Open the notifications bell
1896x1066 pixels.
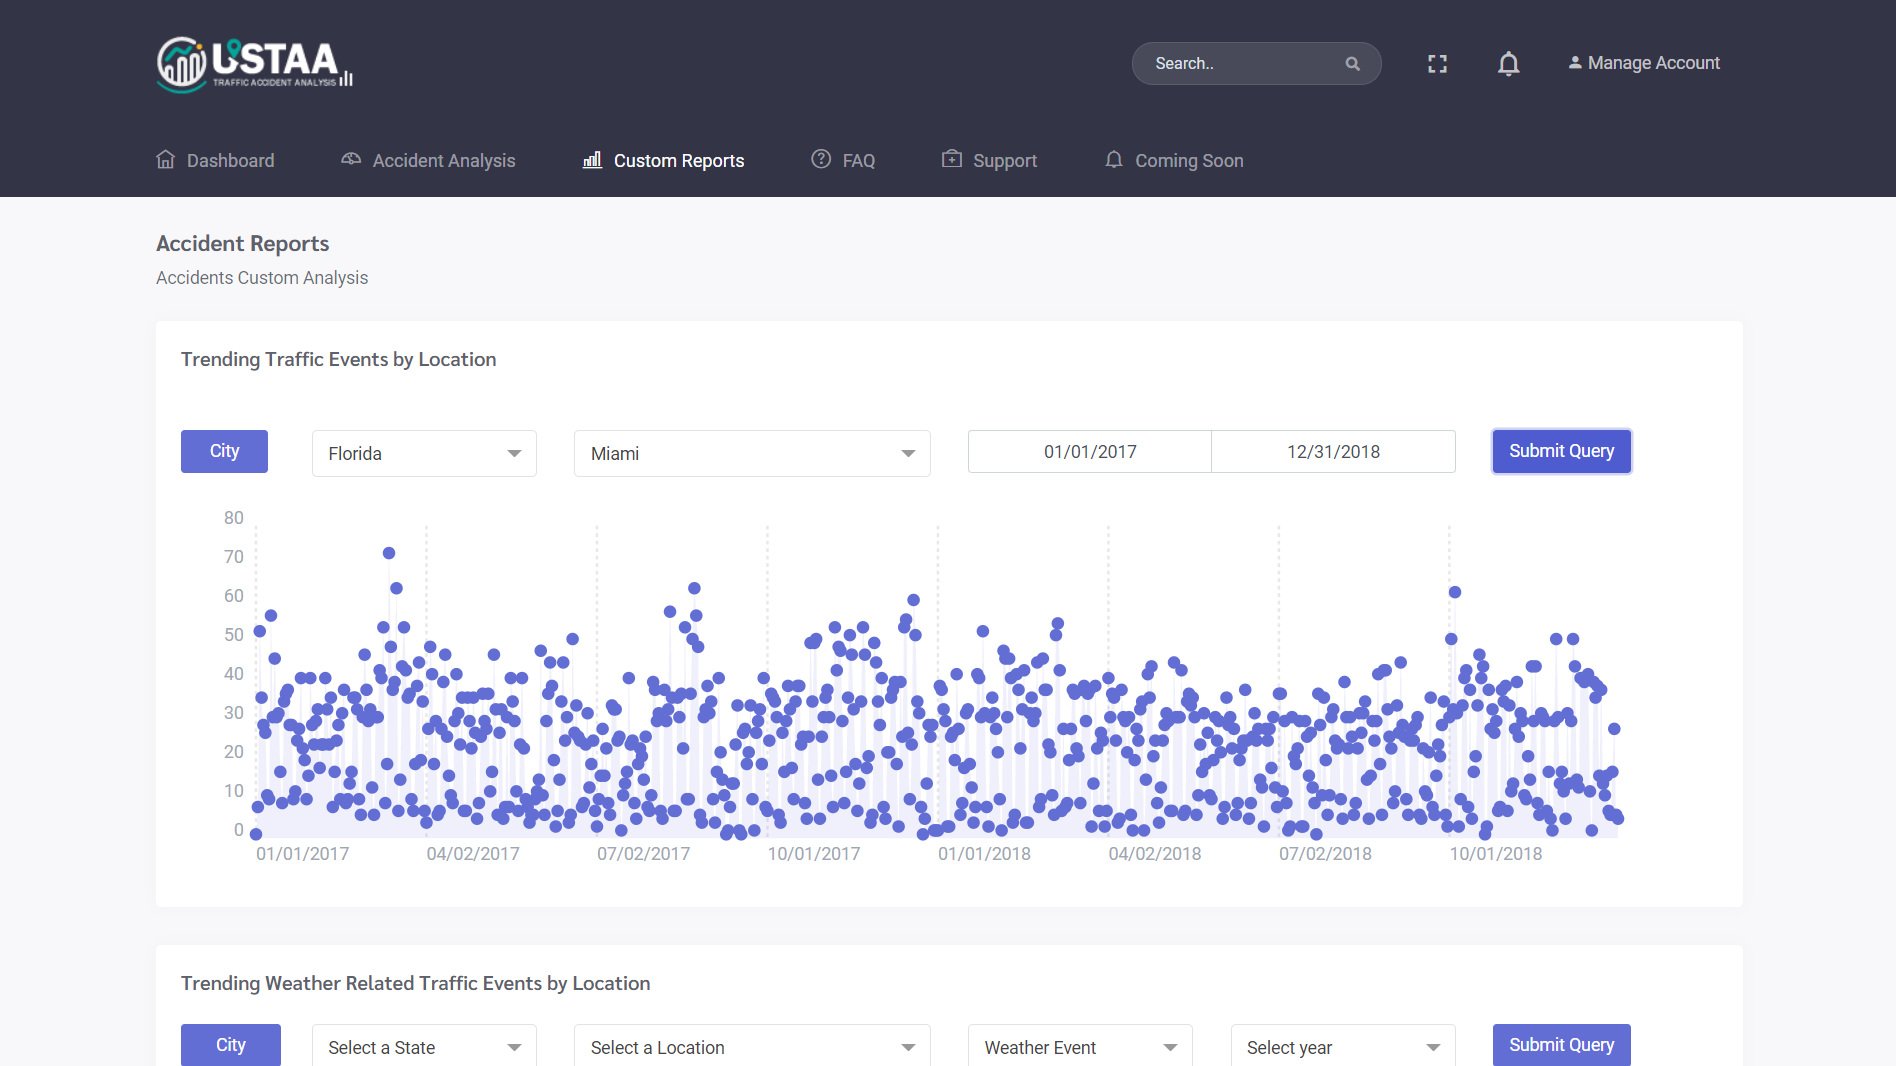pos(1508,64)
